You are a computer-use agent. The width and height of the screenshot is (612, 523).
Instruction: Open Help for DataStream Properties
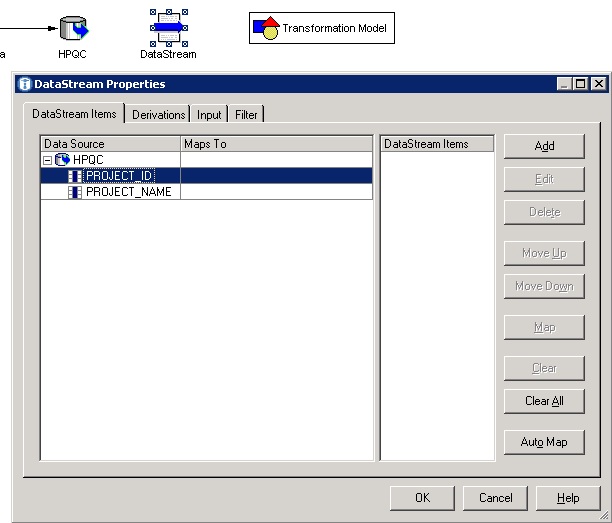pyautogui.click(x=568, y=498)
